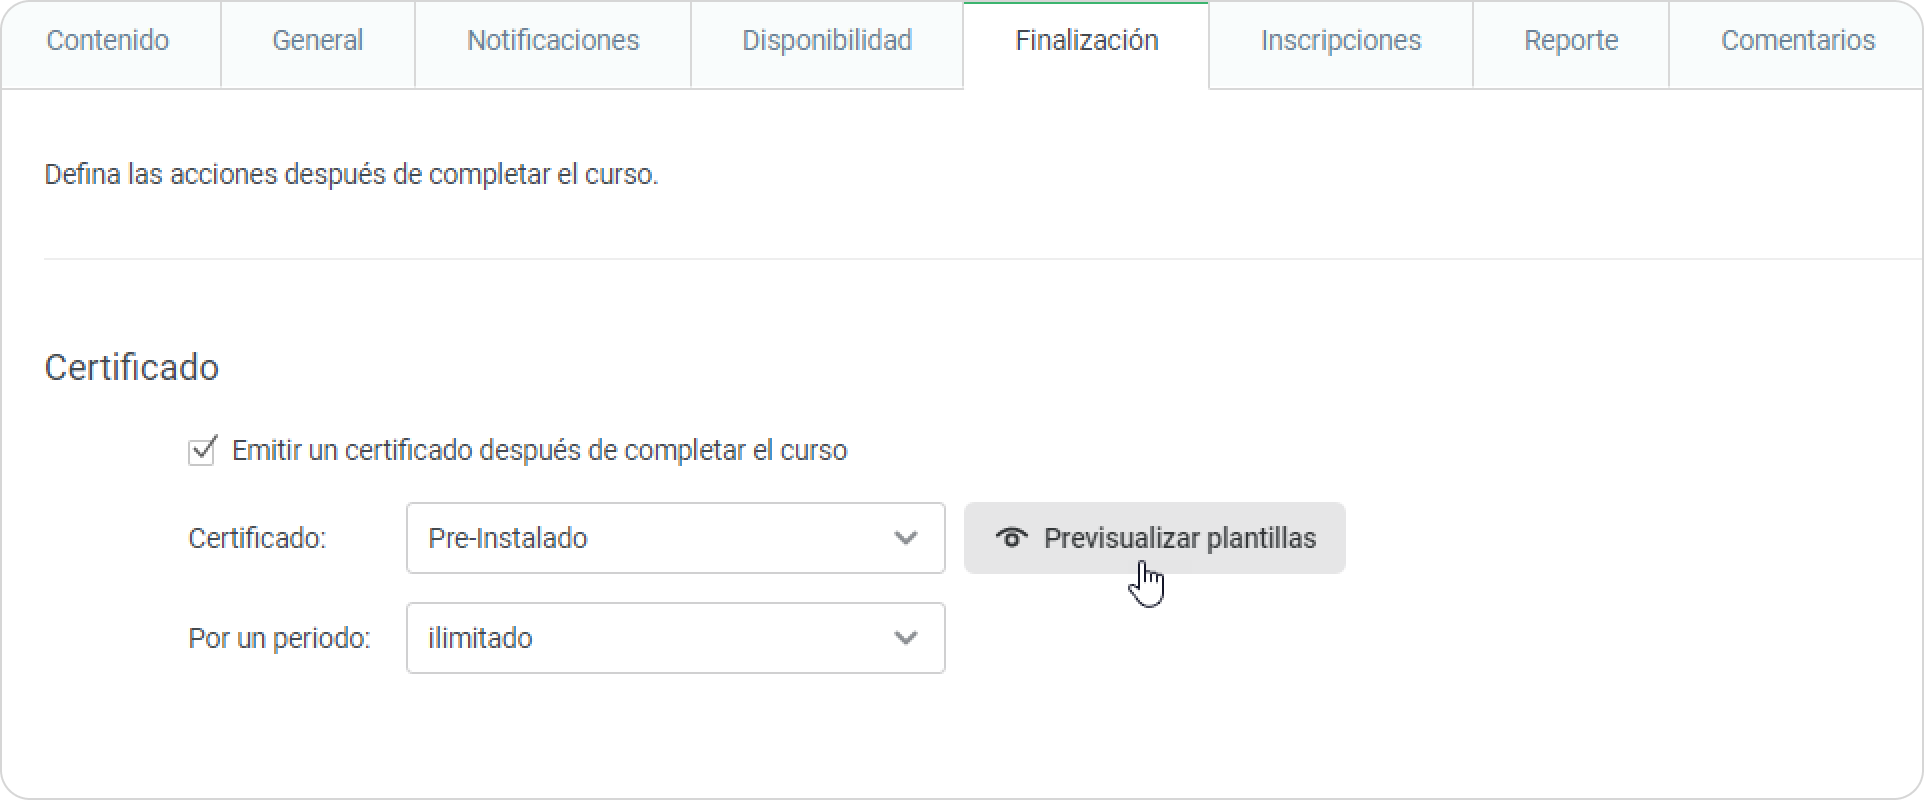Open the General tab
Viewport: 1924px width, 800px height.
tap(317, 41)
